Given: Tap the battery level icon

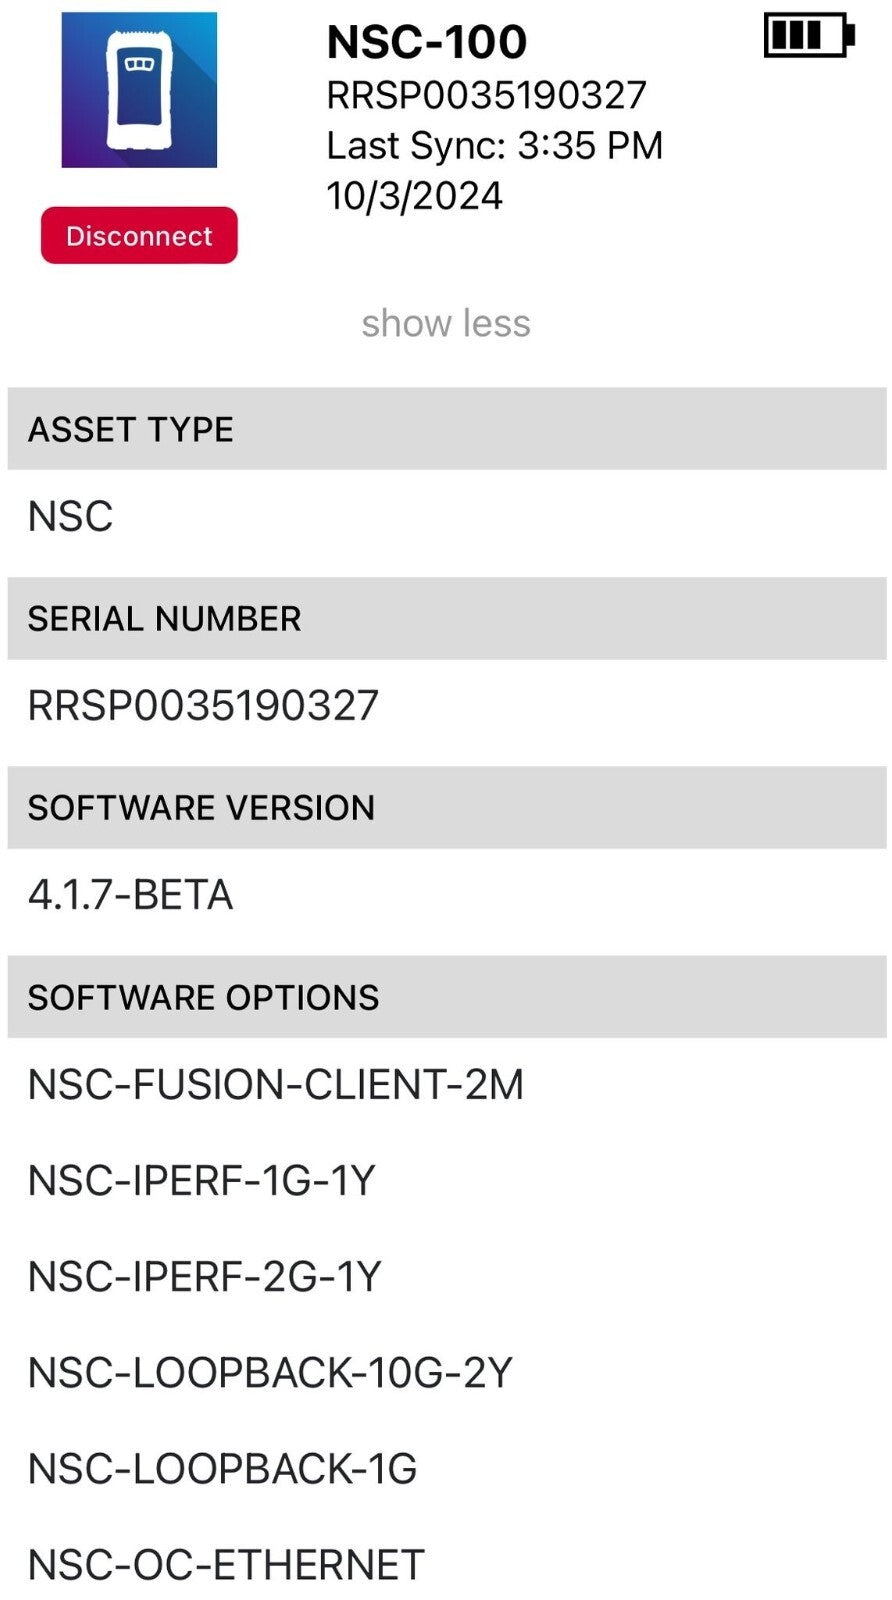Looking at the screenshot, I should click(808, 36).
